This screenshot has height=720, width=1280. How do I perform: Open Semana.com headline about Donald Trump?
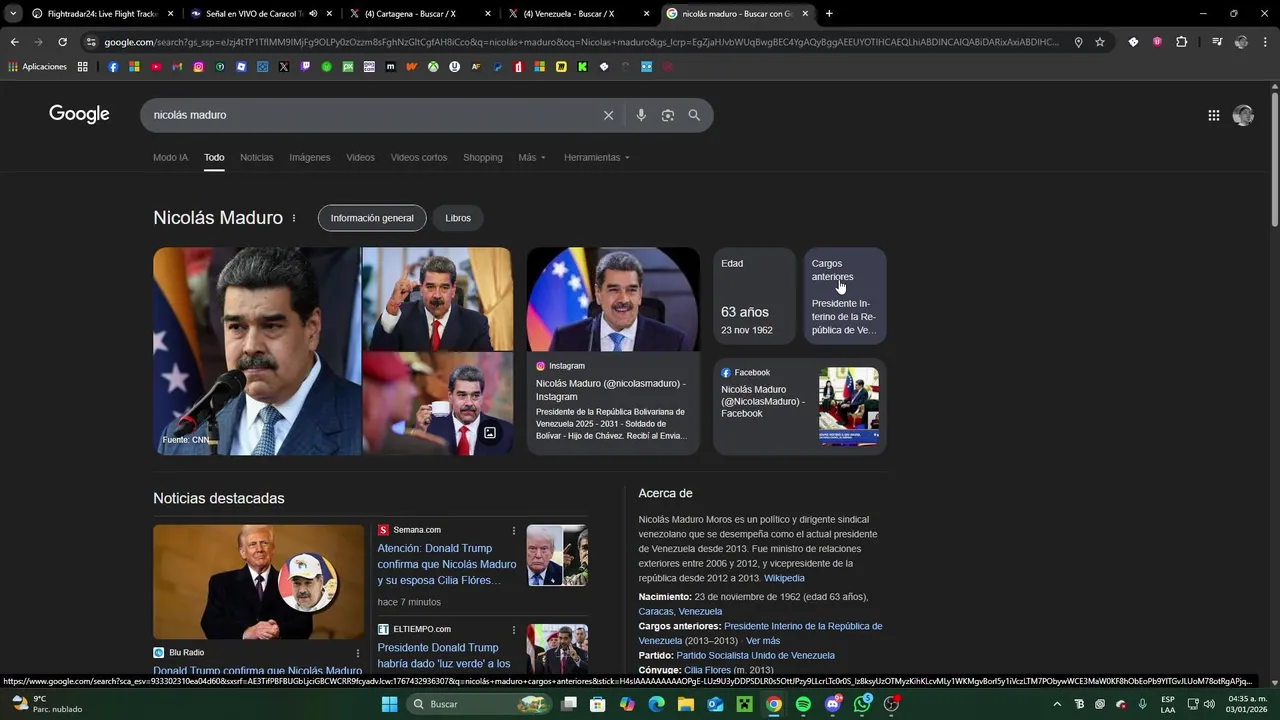tap(447, 564)
